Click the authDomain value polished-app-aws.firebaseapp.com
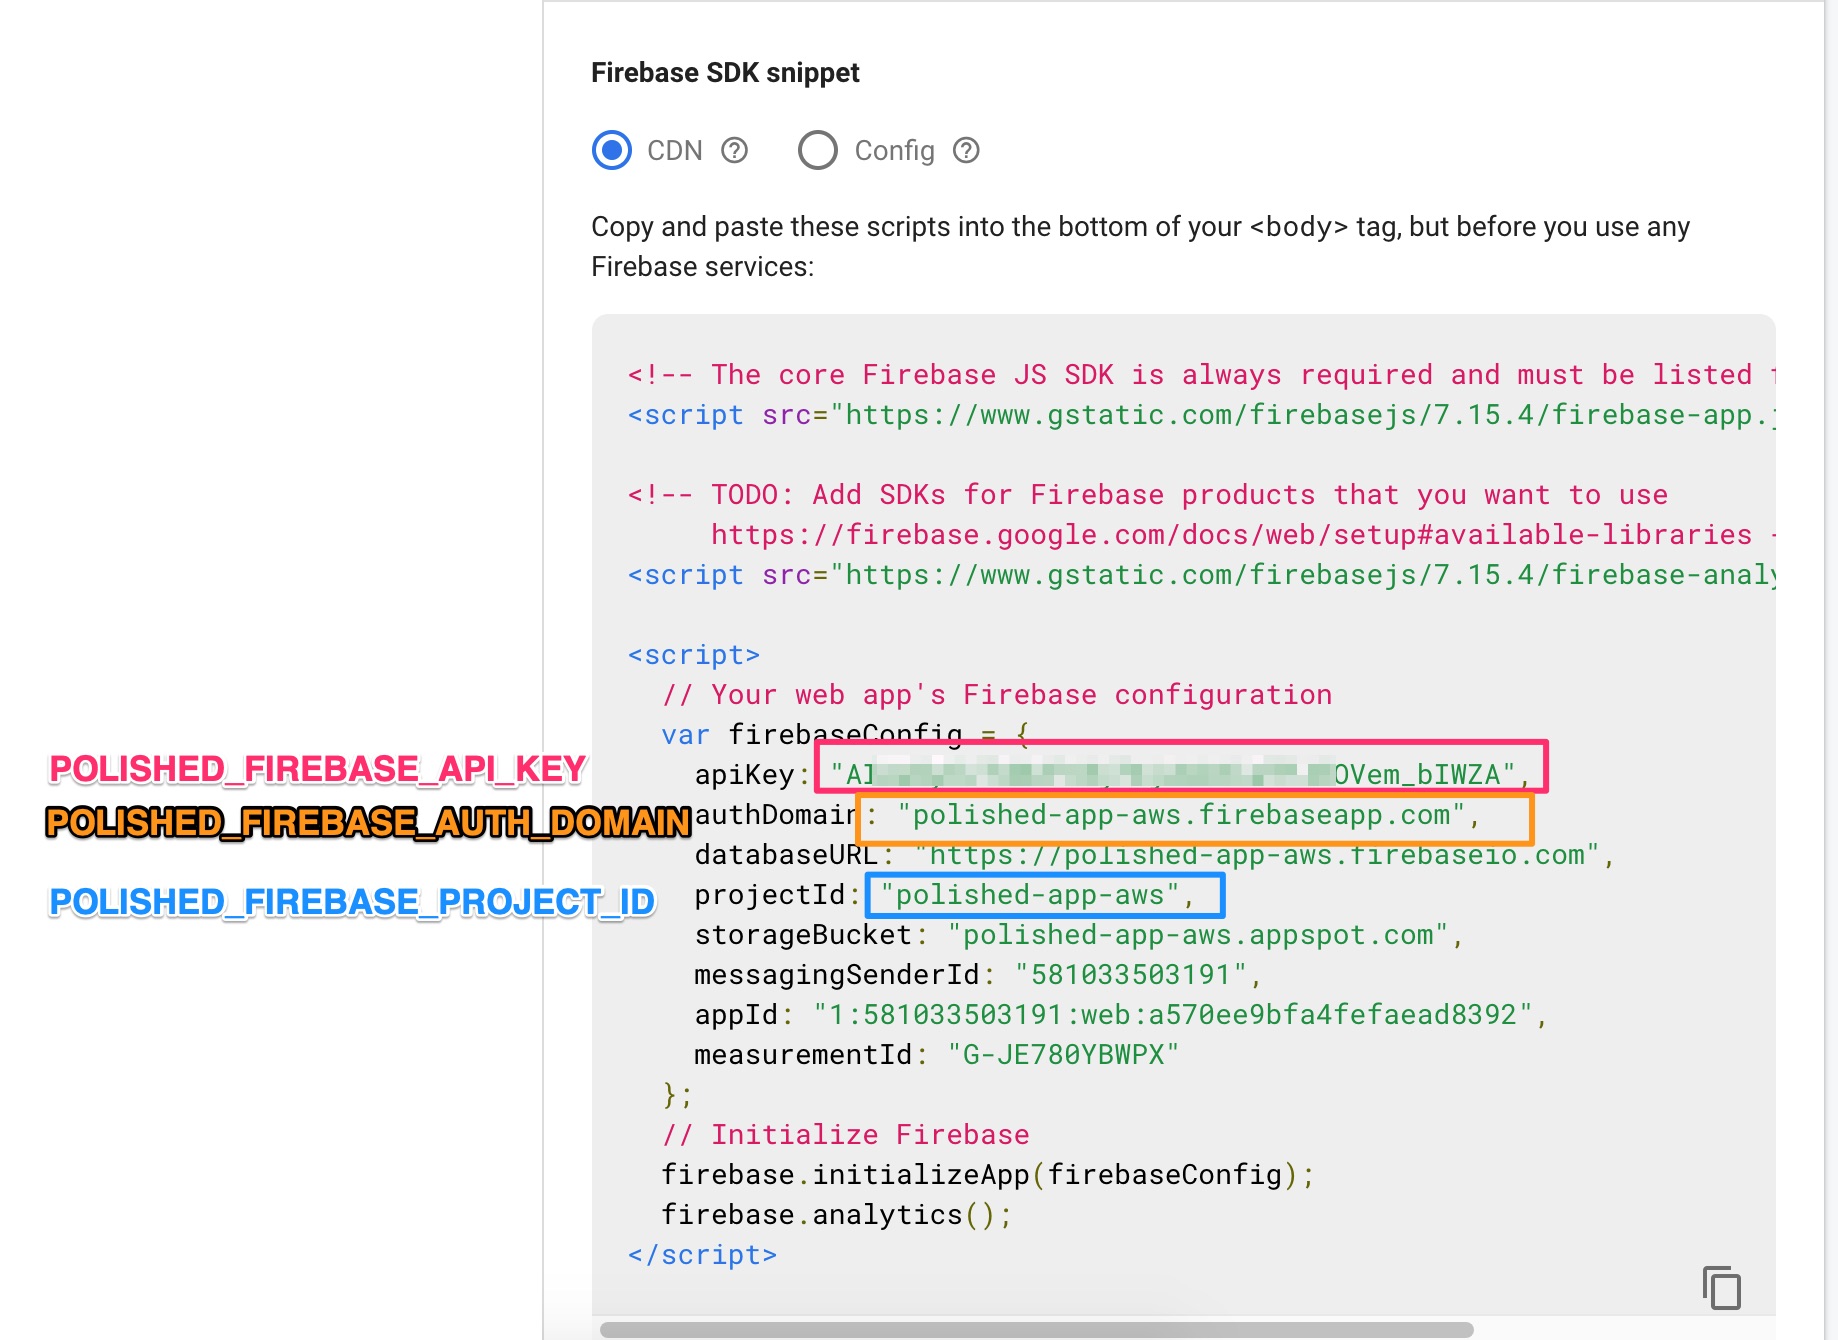 tap(1181, 815)
